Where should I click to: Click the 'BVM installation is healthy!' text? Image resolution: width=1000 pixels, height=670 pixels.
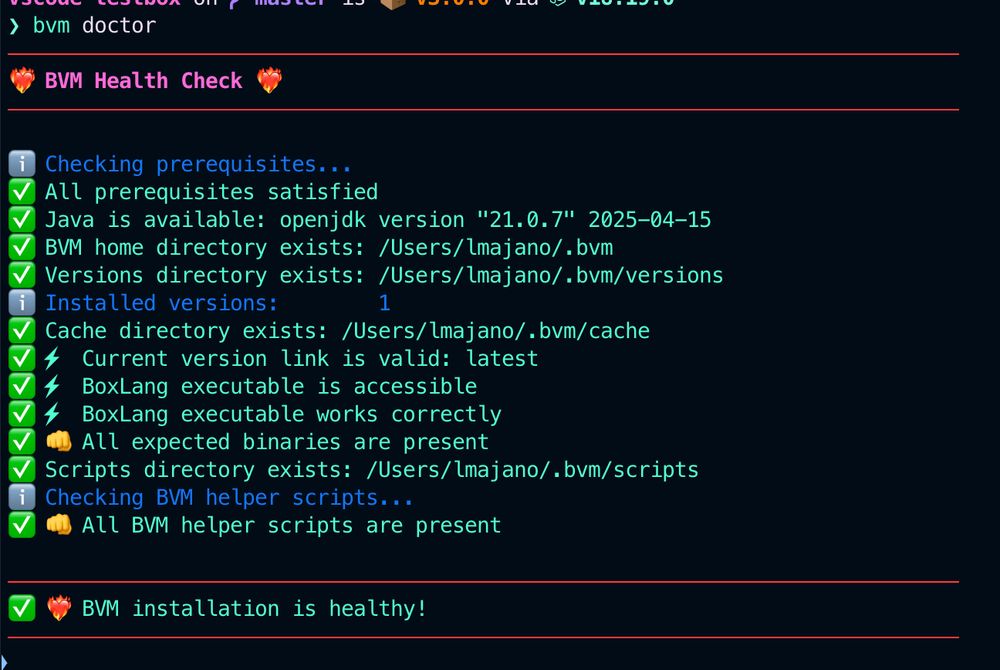click(254, 608)
